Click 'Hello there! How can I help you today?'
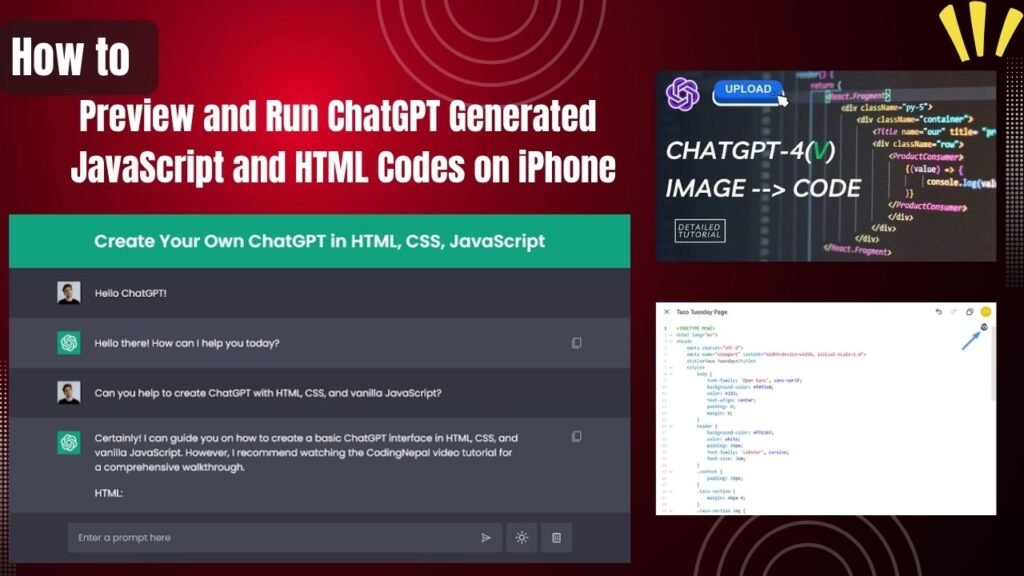 [x=187, y=343]
